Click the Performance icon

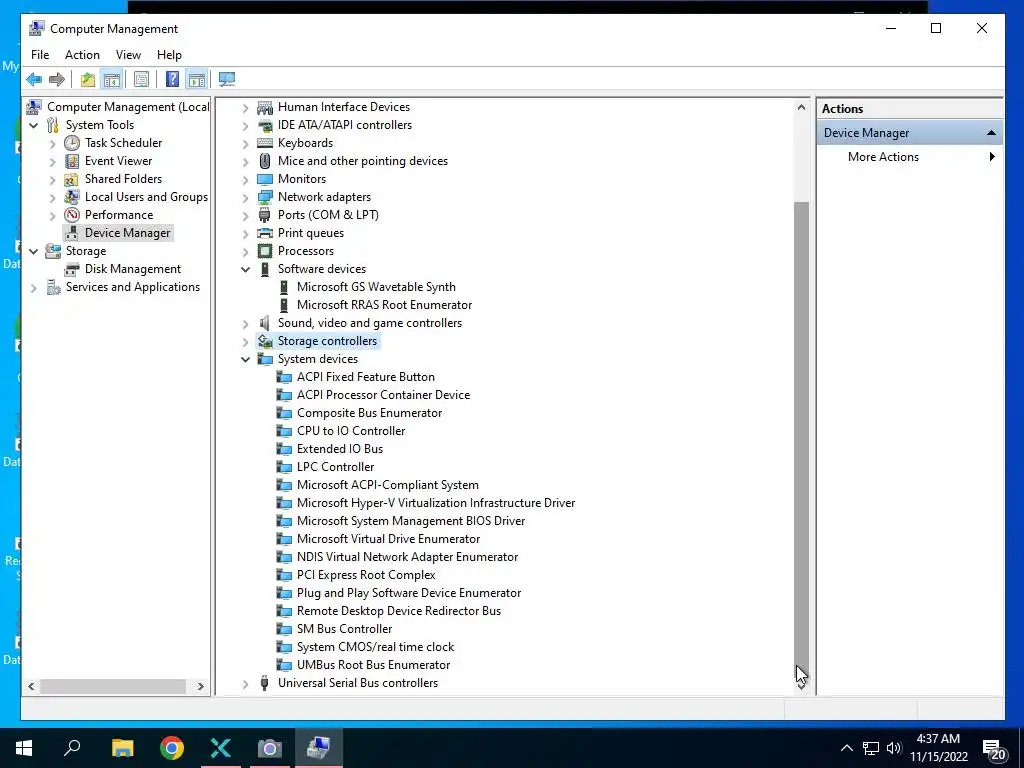tap(72, 215)
